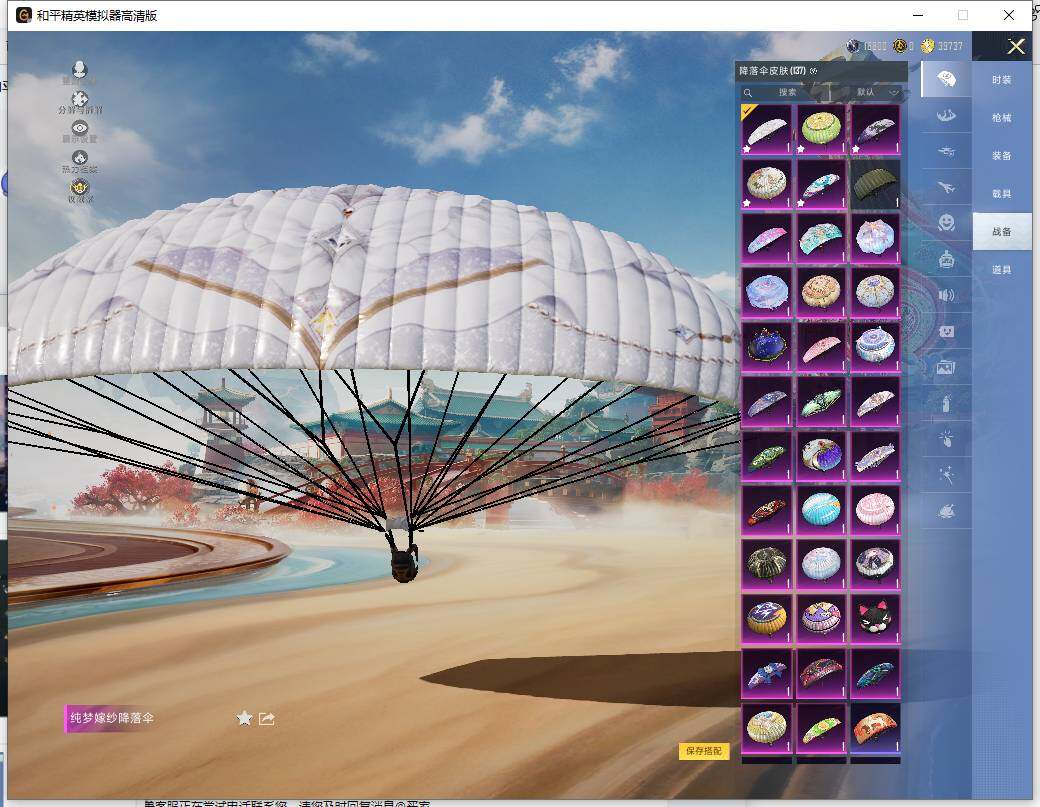The image size is (1040, 807).
Task: Open the picture gallery category icon
Action: [x=946, y=367]
